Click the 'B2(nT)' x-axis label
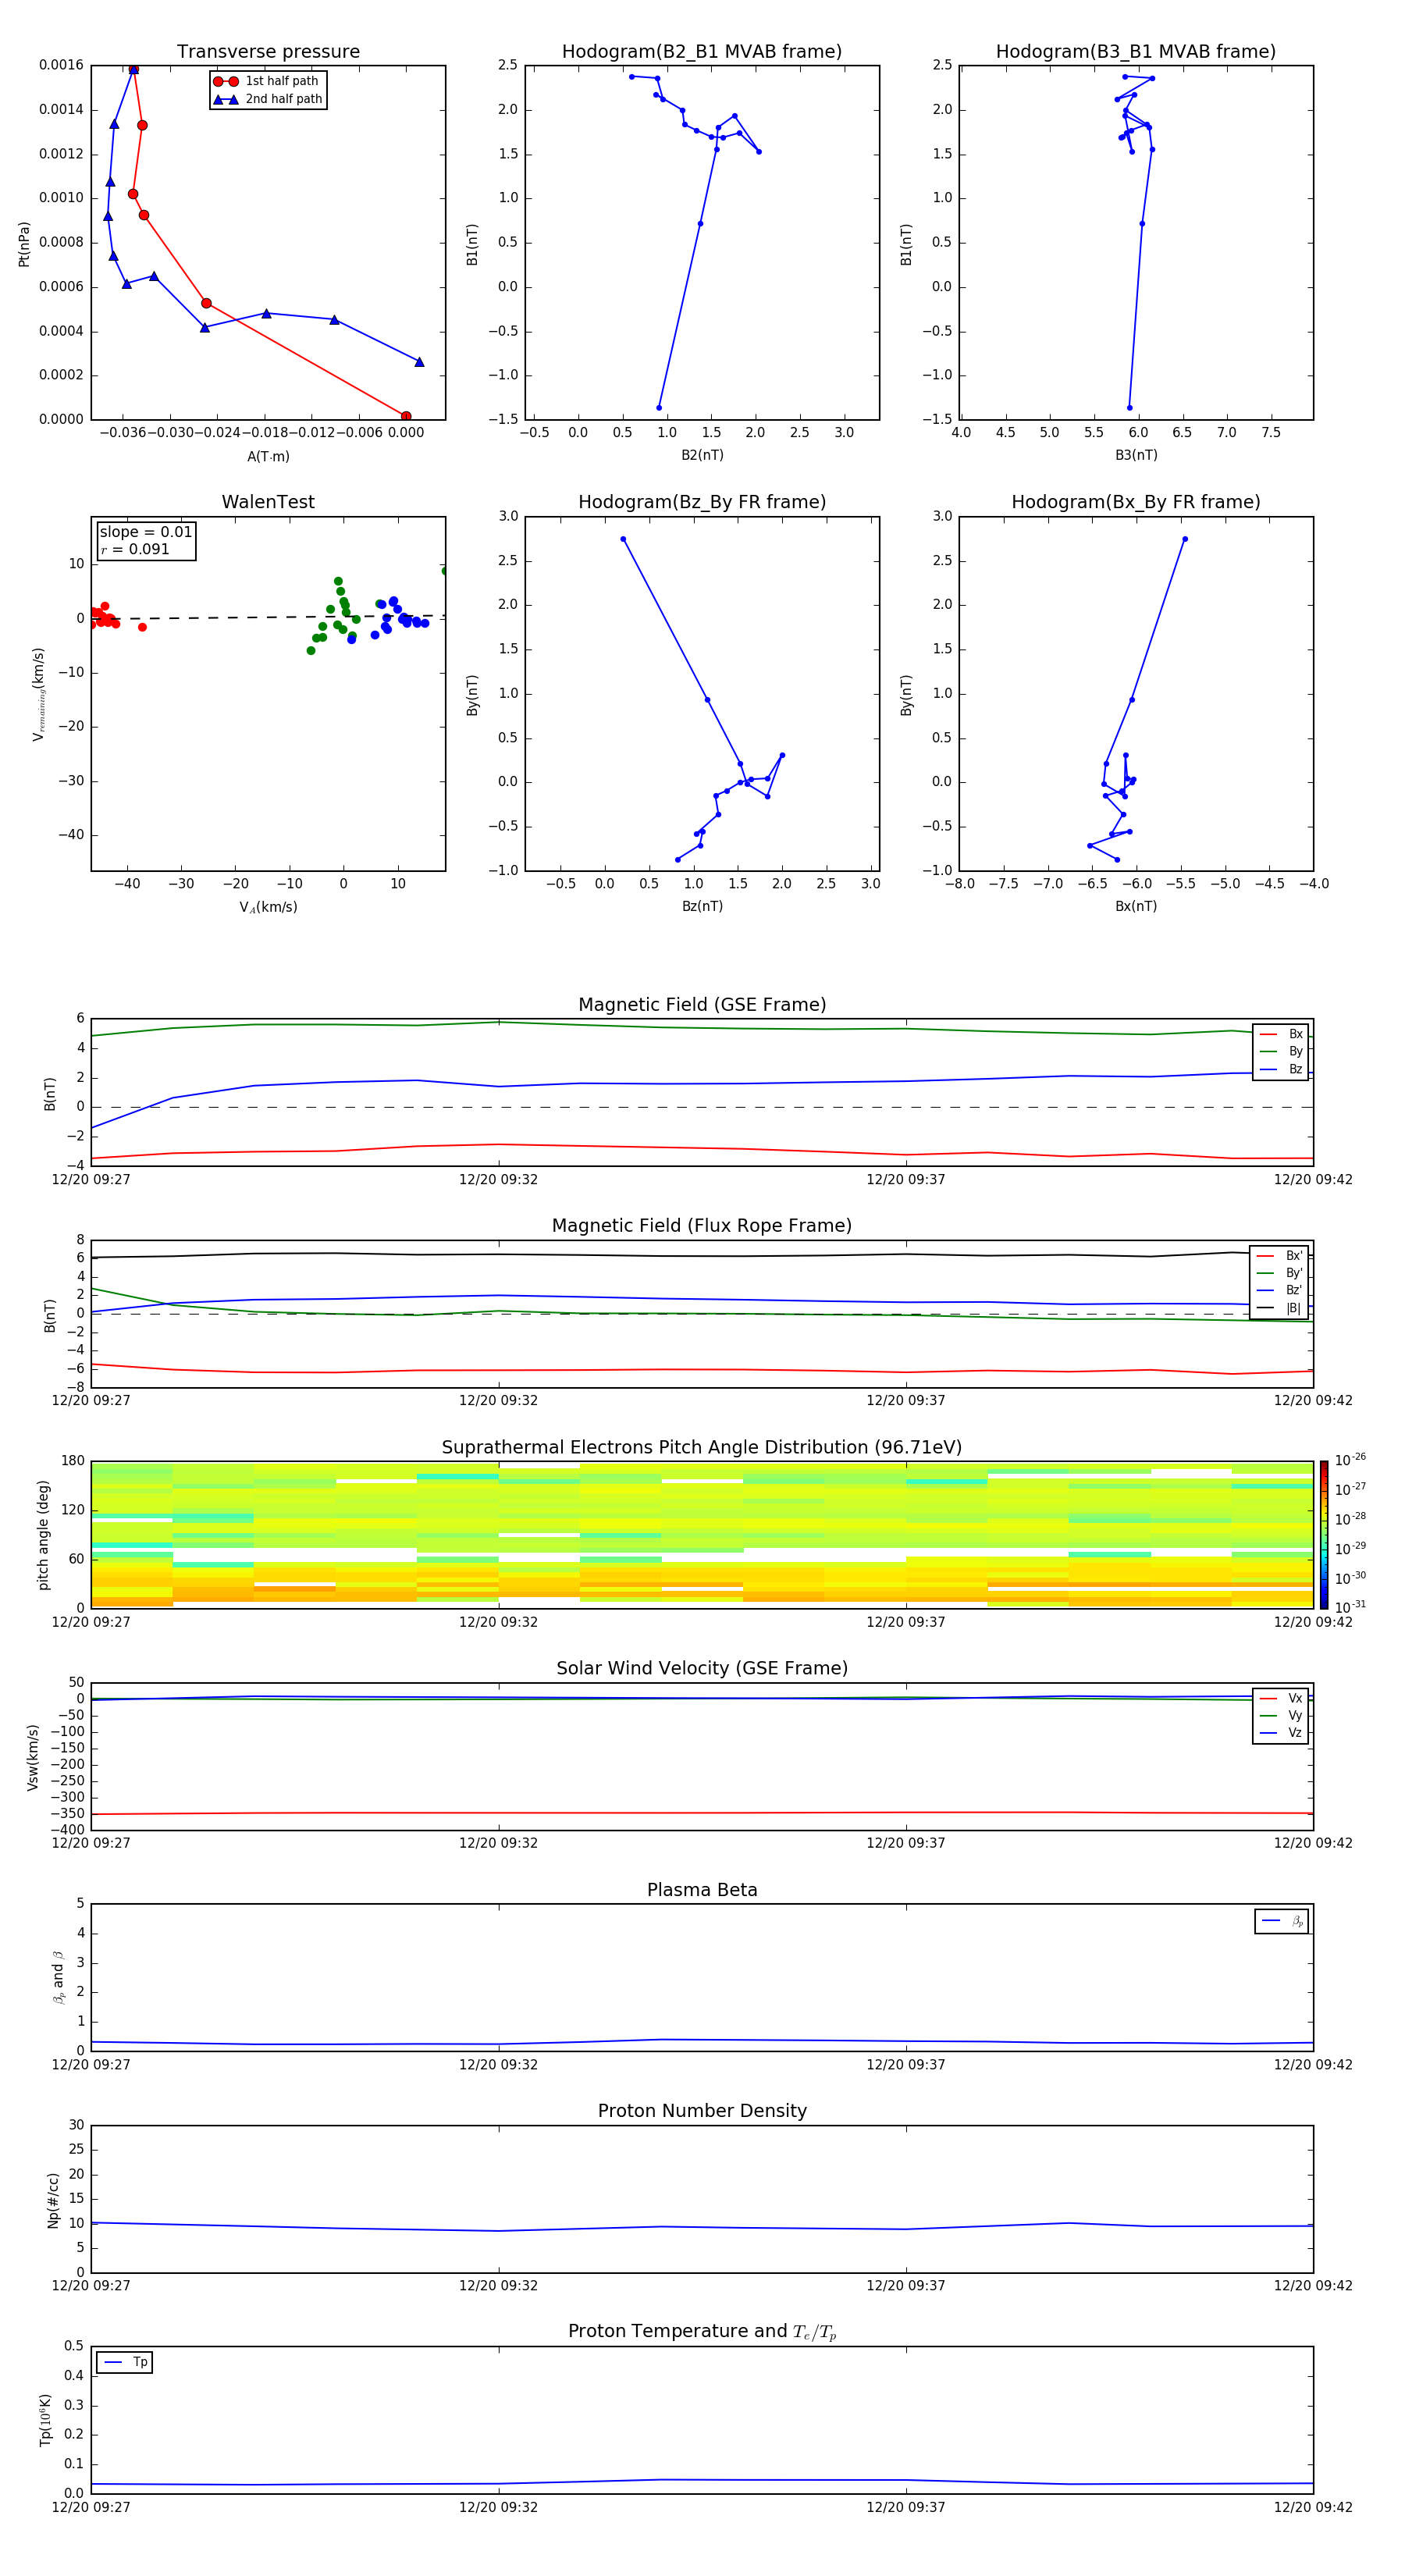 point(702,455)
